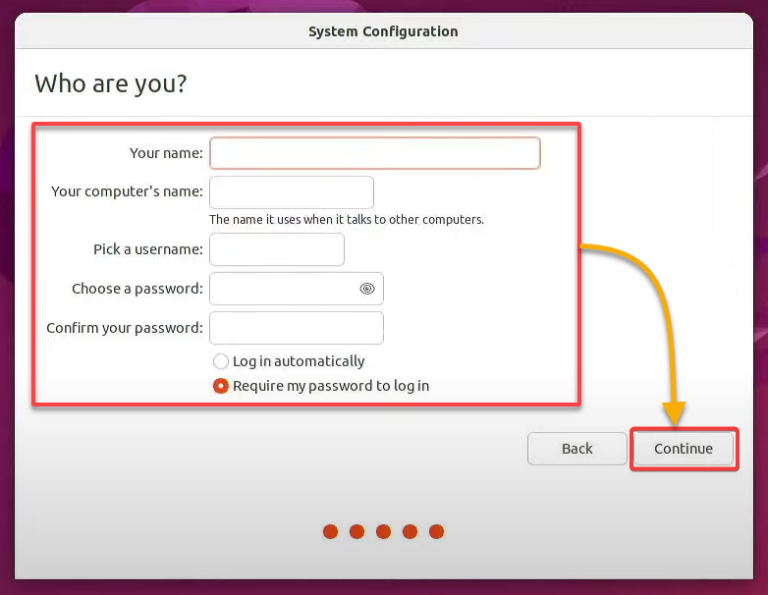The height and width of the screenshot is (595, 768).
Task: Click the fourth progress dot
Action: [410, 532]
